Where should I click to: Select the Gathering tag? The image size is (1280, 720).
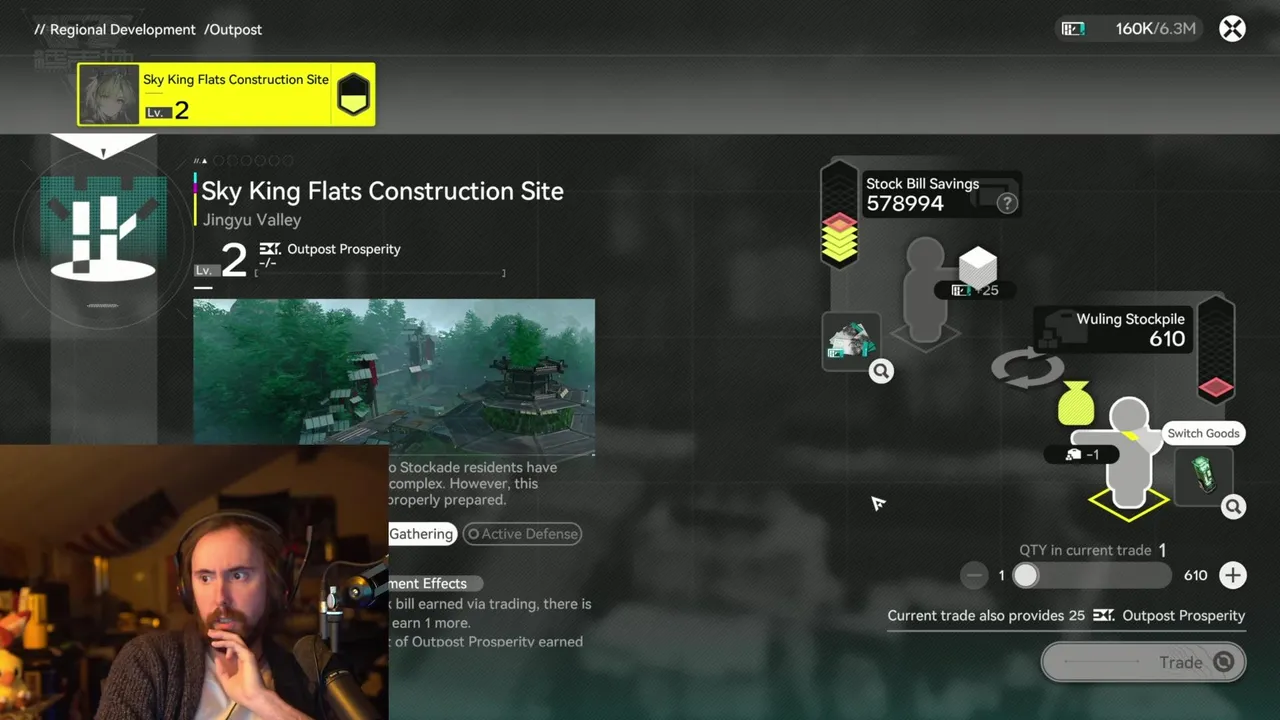421,534
